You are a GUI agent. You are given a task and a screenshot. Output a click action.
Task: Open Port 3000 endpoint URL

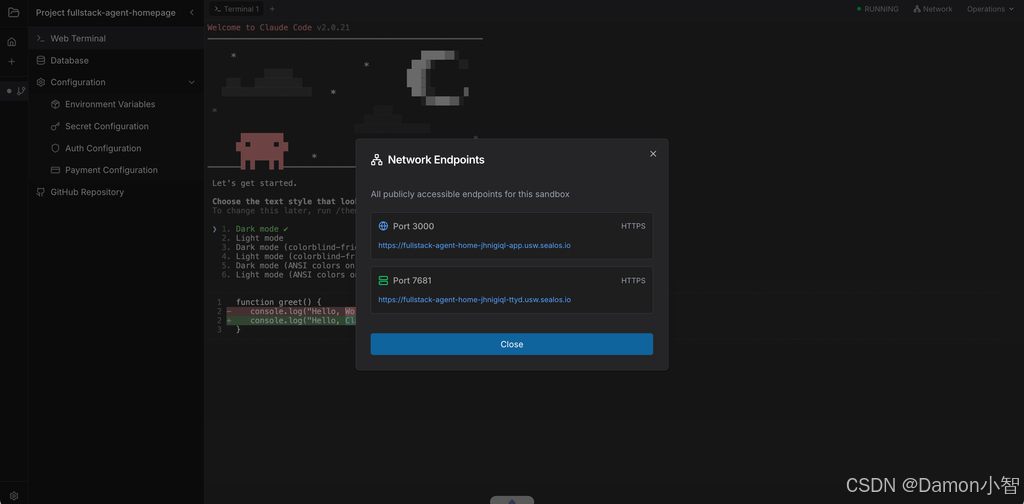click(x=475, y=245)
